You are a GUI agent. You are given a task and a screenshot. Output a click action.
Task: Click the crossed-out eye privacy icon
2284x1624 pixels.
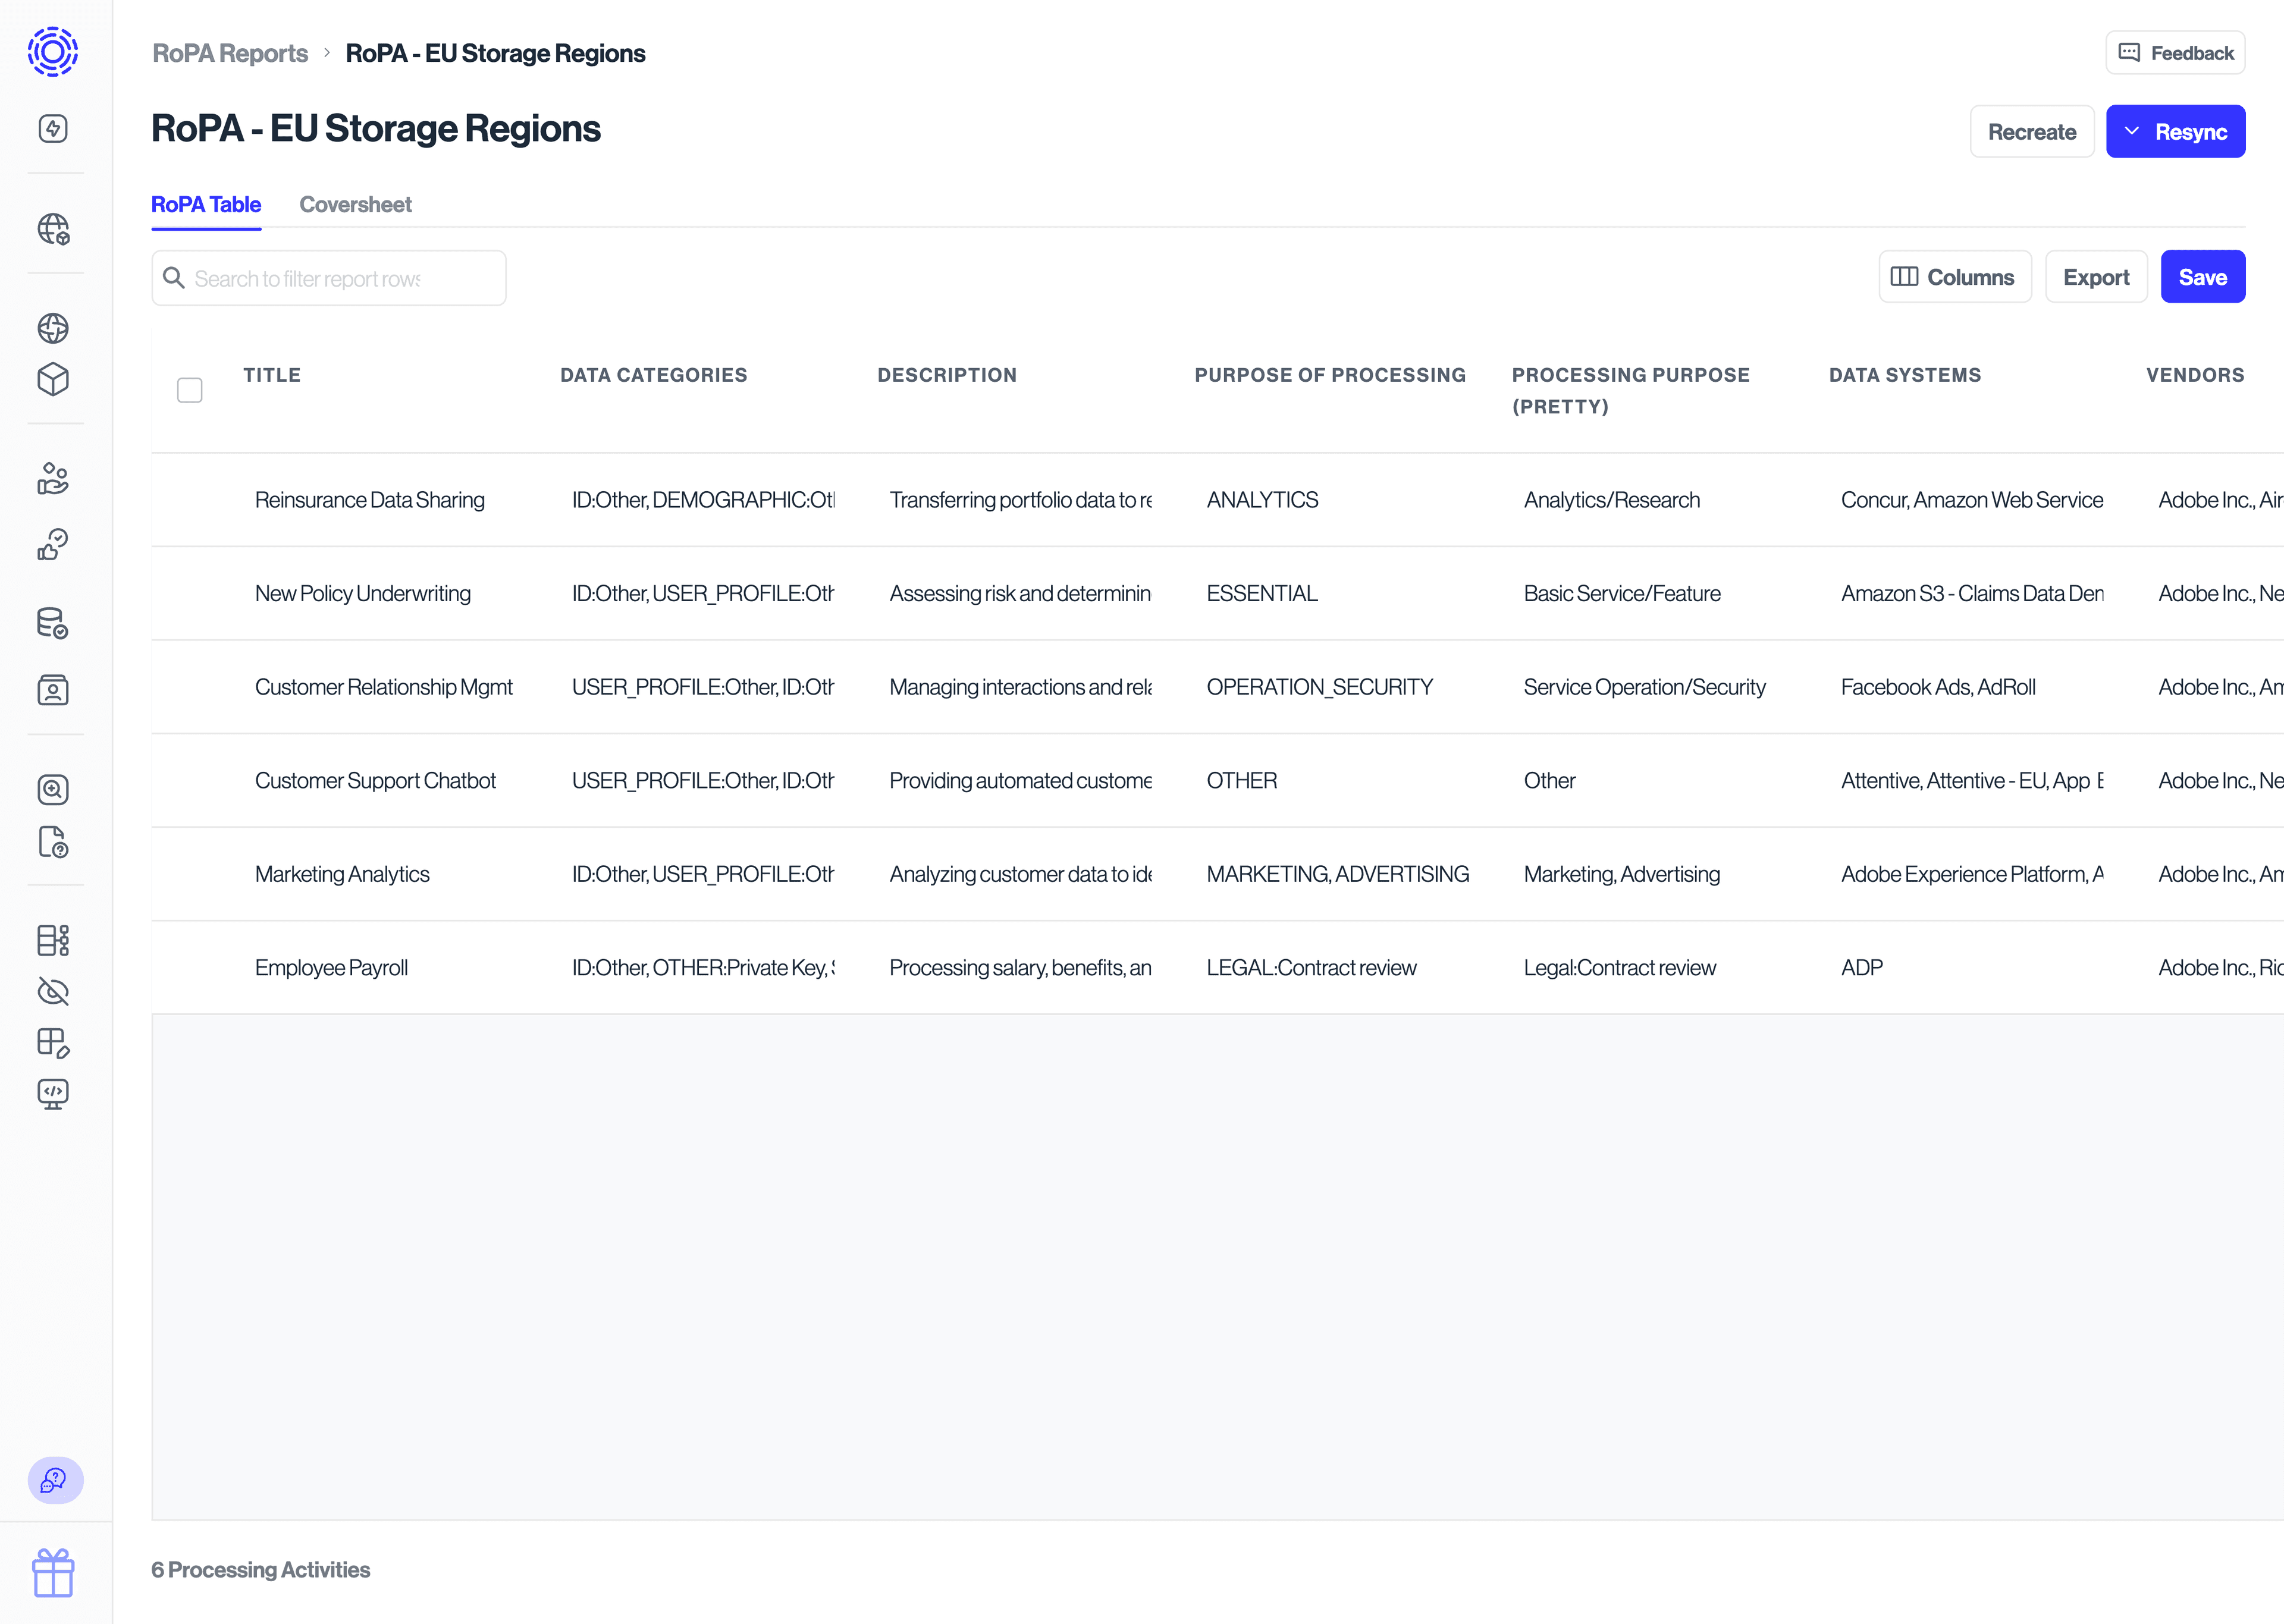pos(54,991)
